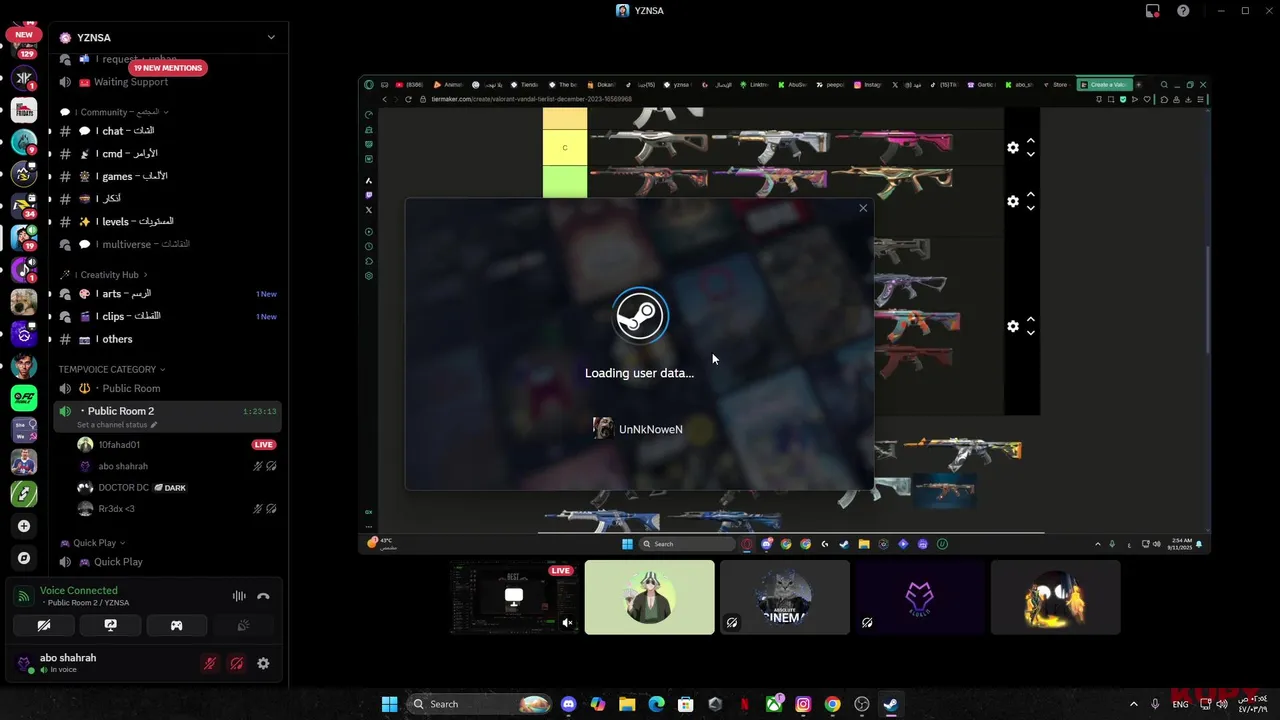Open the soundboard button
The image size is (1280, 720).
(242, 625)
